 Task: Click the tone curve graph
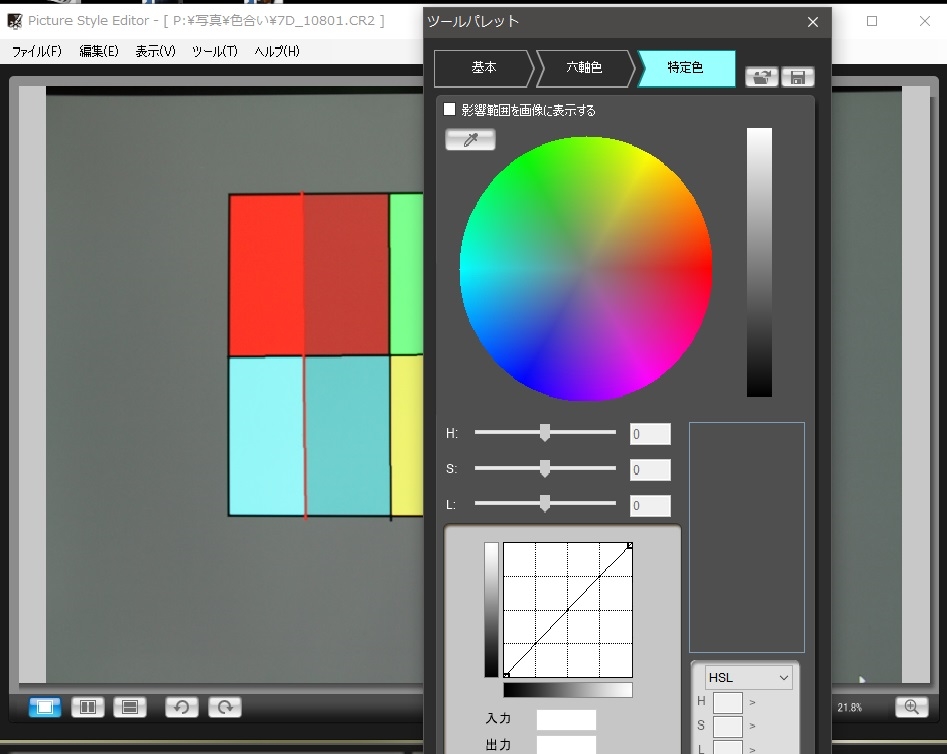(568, 610)
